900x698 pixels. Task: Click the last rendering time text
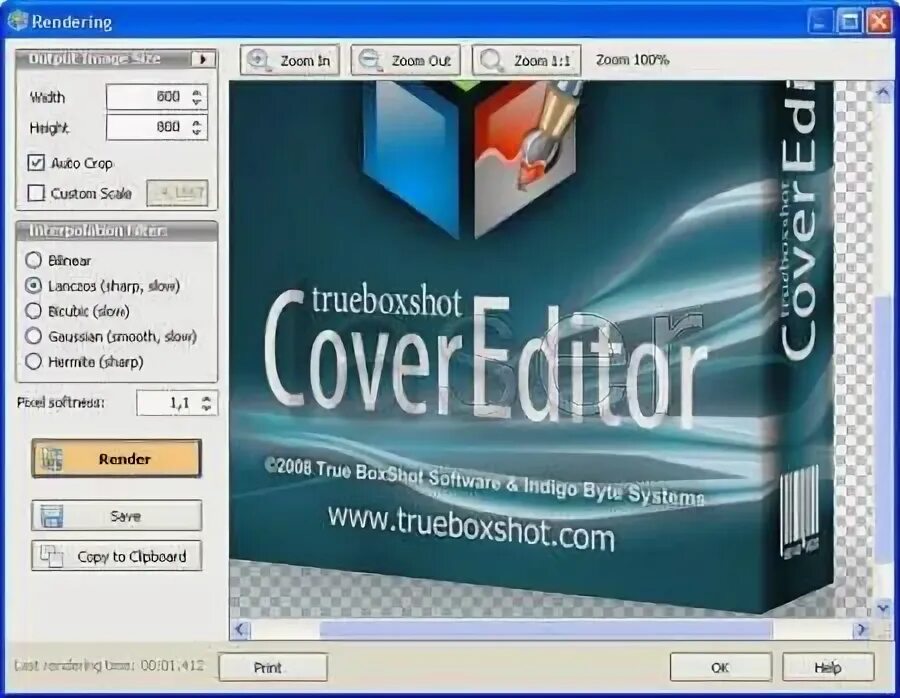109,666
